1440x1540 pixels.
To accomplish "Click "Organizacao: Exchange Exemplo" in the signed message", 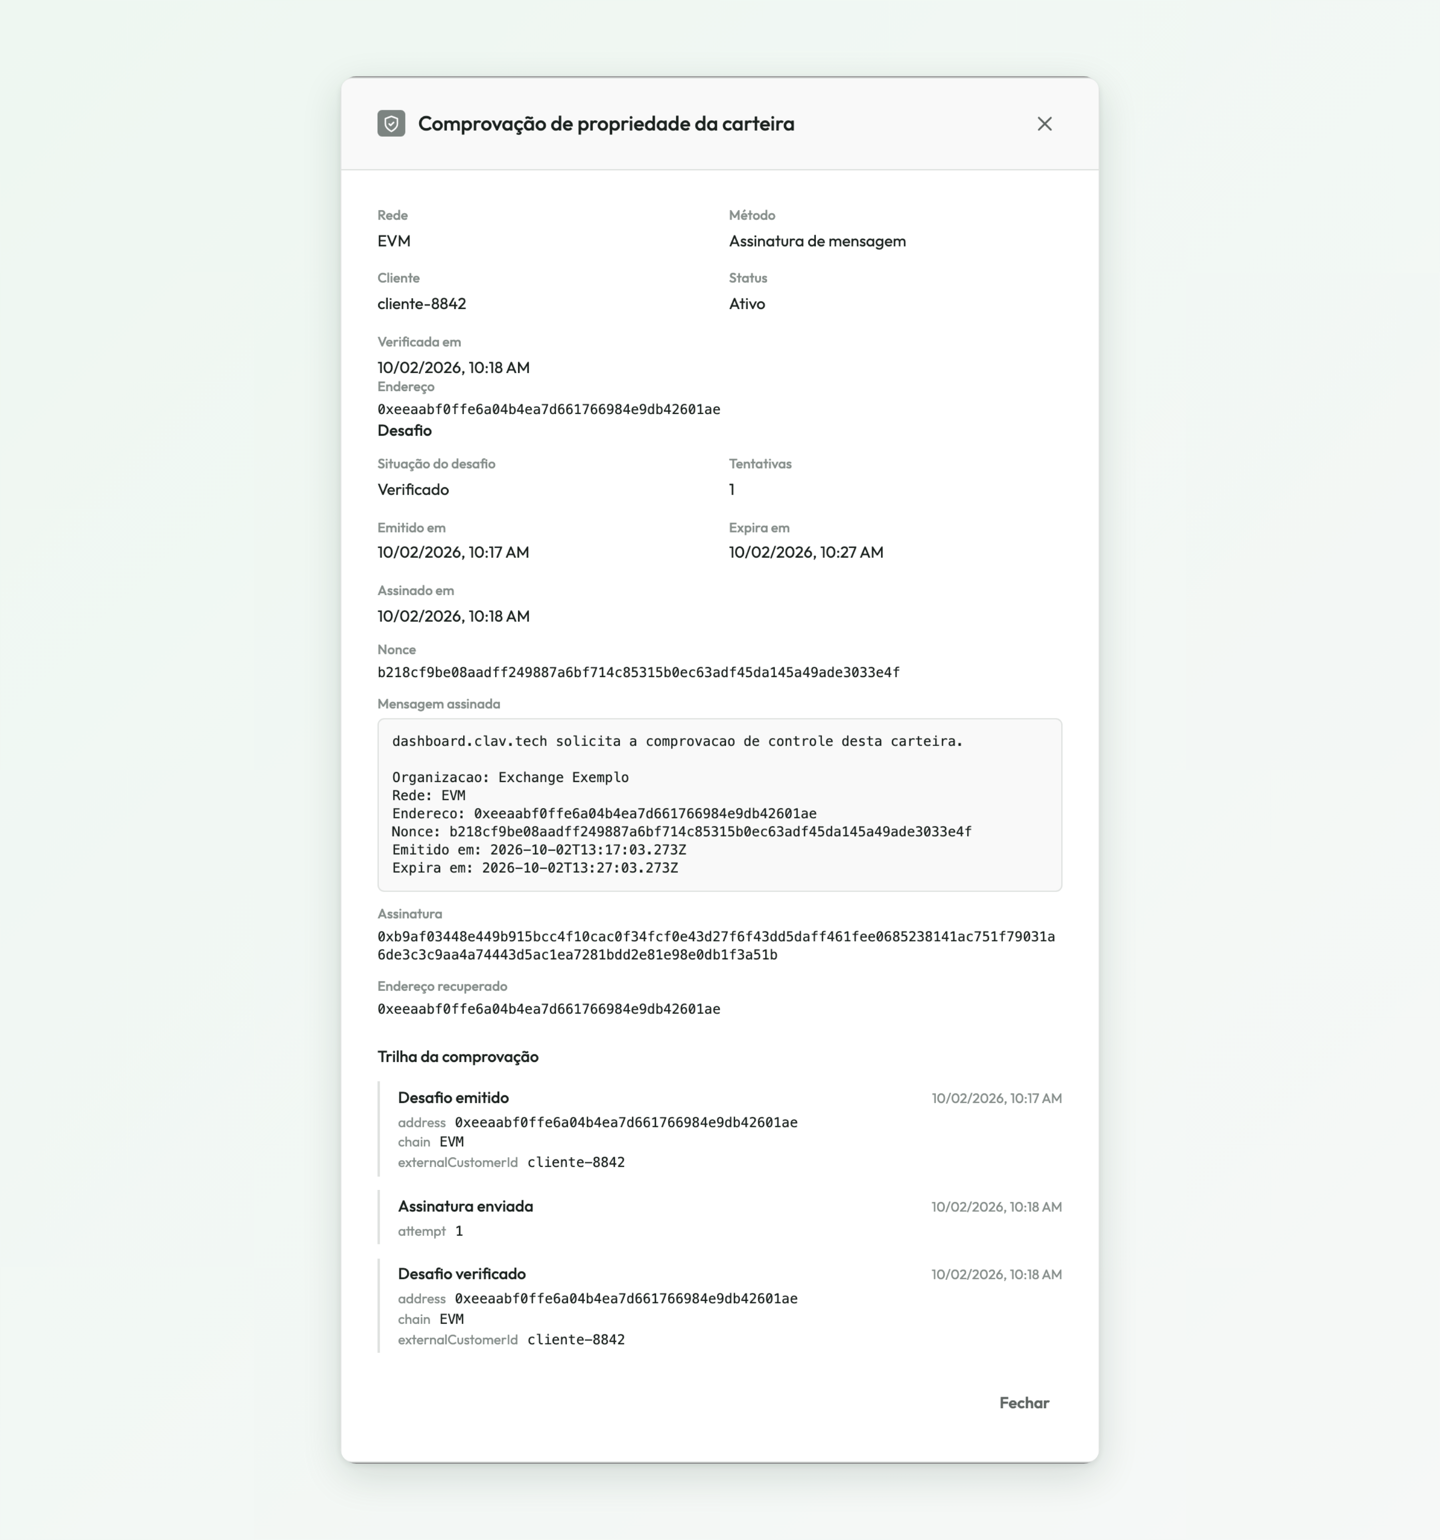I will 511,778.
